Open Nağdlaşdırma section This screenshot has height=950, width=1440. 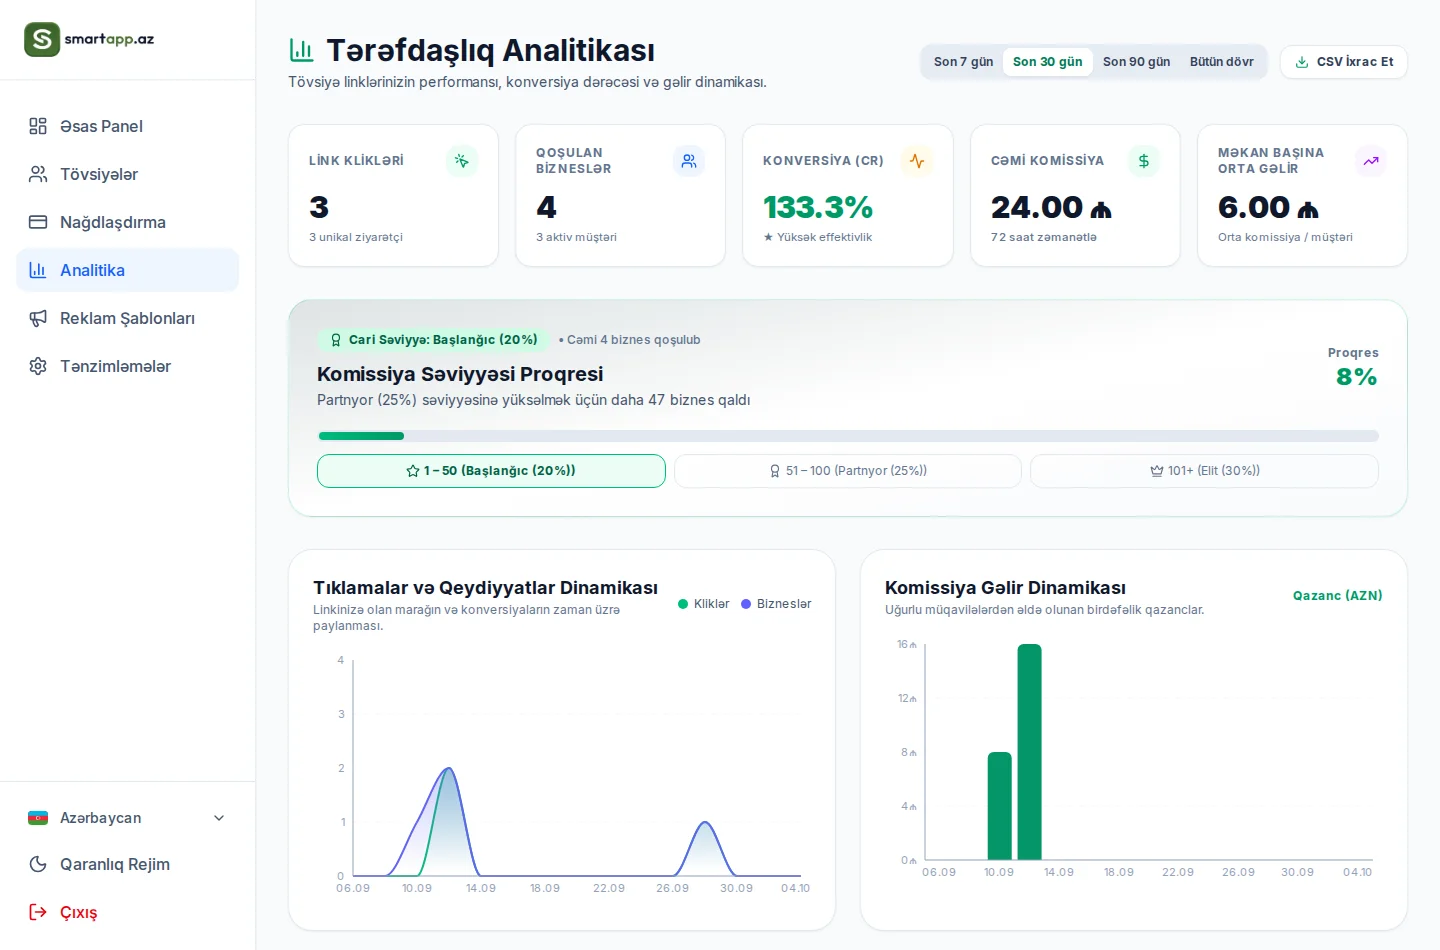(x=128, y=222)
